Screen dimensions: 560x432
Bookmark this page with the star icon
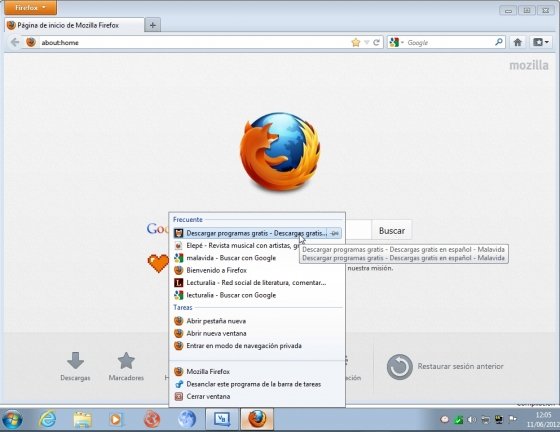[356, 42]
